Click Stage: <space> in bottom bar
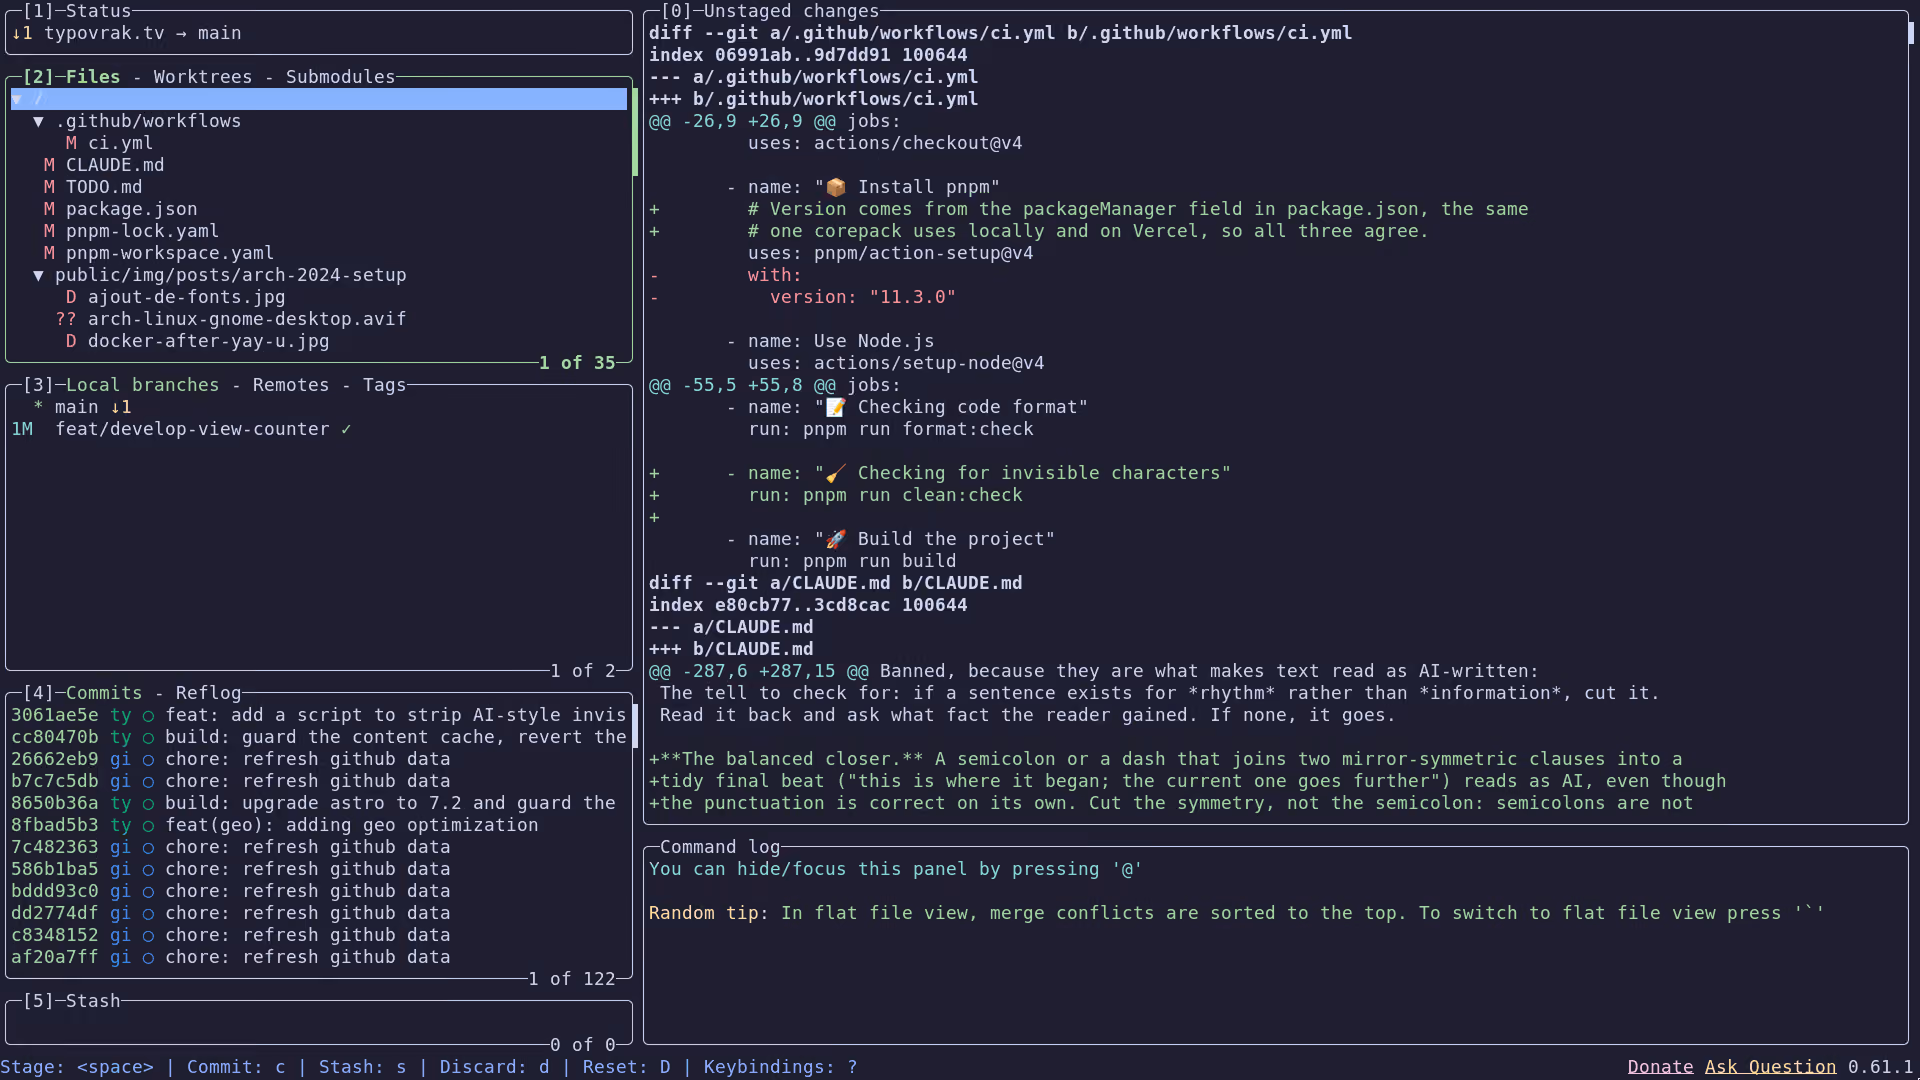Screen dimensions: 1920x1080 click(x=77, y=1067)
